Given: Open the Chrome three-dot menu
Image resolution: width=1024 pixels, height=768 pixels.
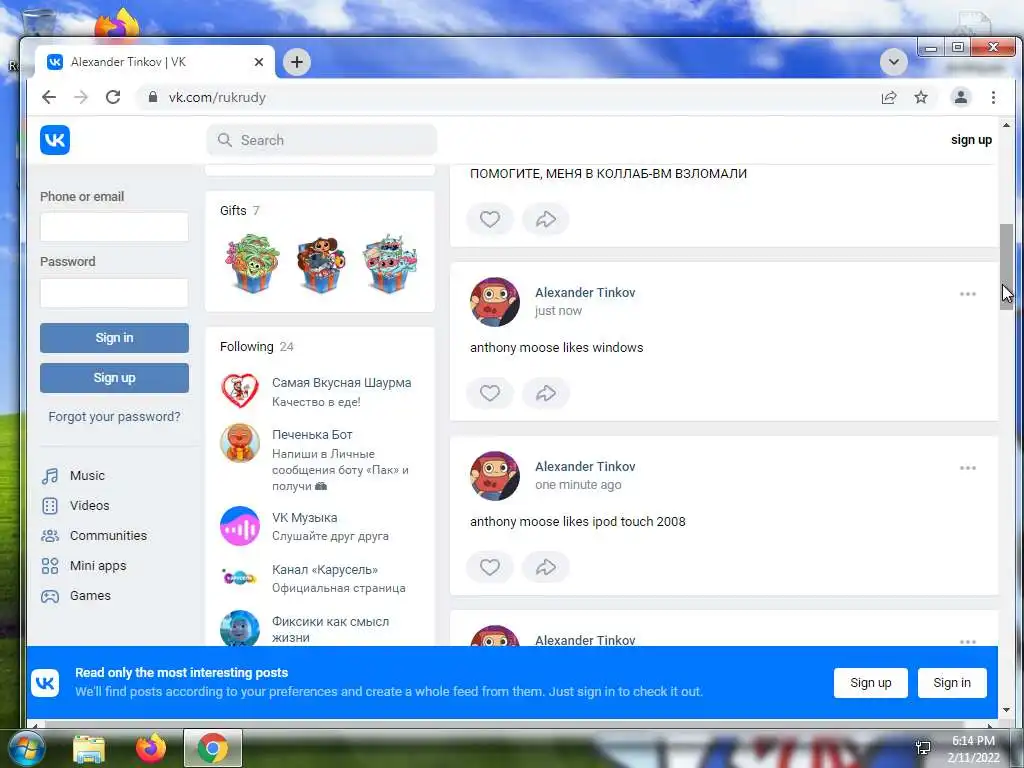Looking at the screenshot, I should 993,97.
